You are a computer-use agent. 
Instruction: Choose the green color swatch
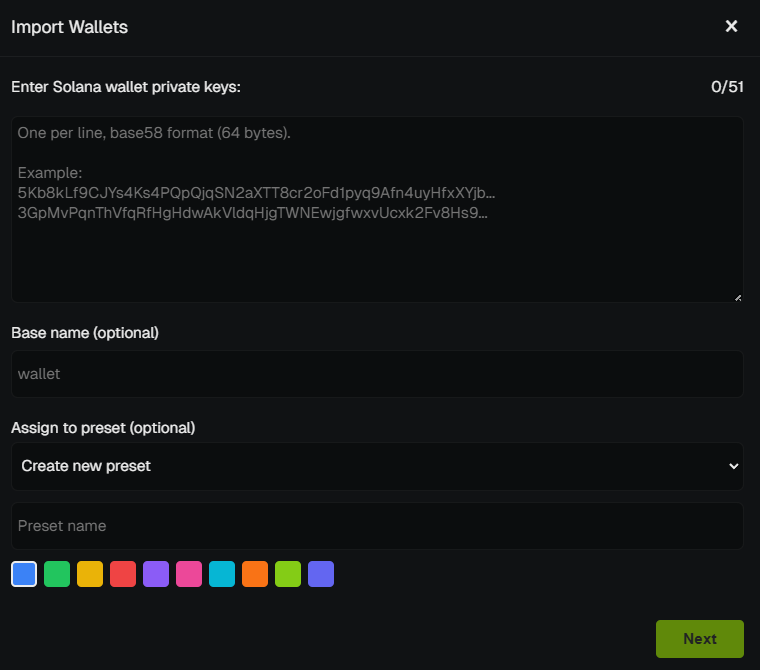[57, 574]
